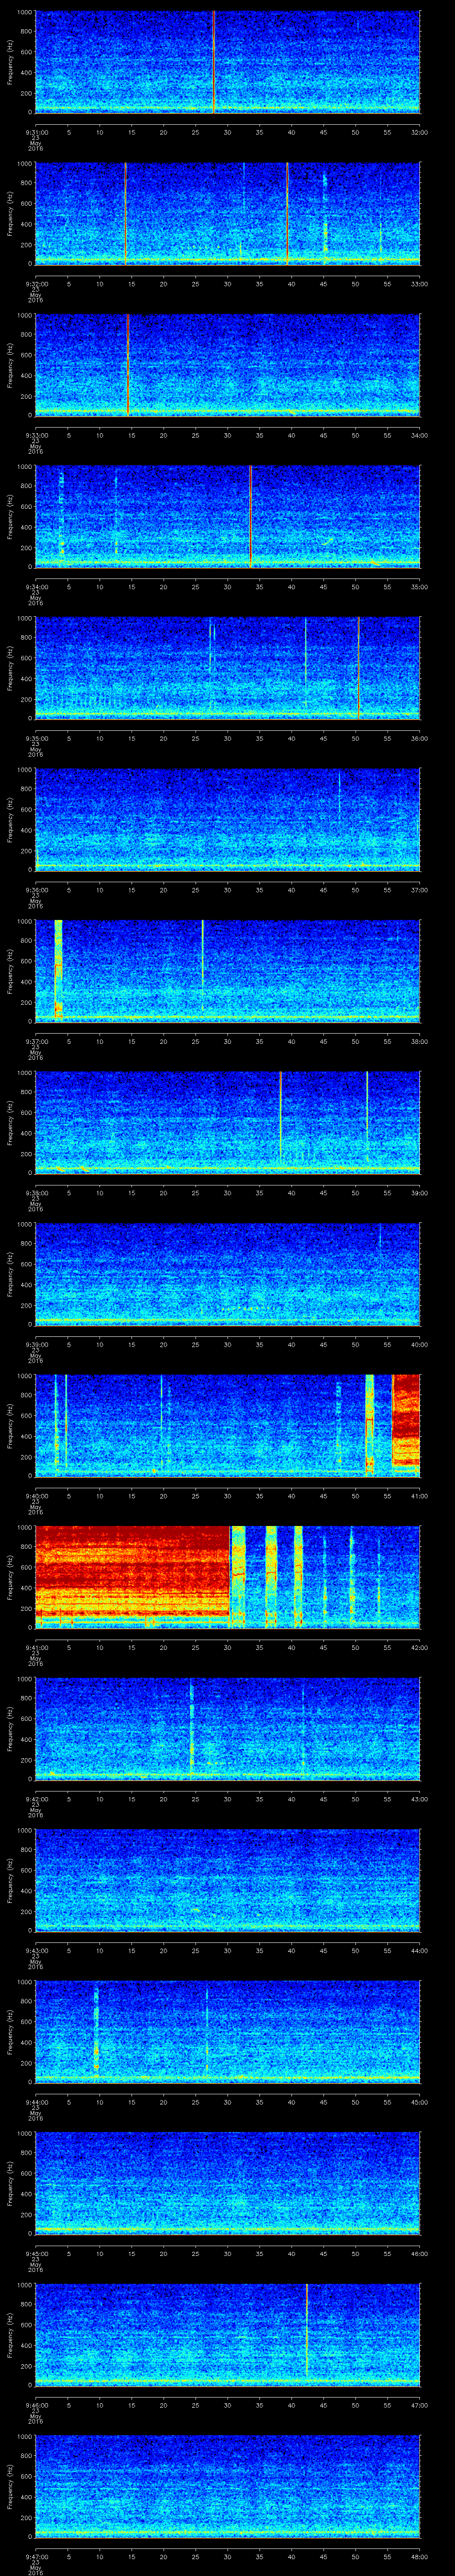
Task: Click the orange vertical line in the 9:38 panel
Action: tap(281, 1115)
